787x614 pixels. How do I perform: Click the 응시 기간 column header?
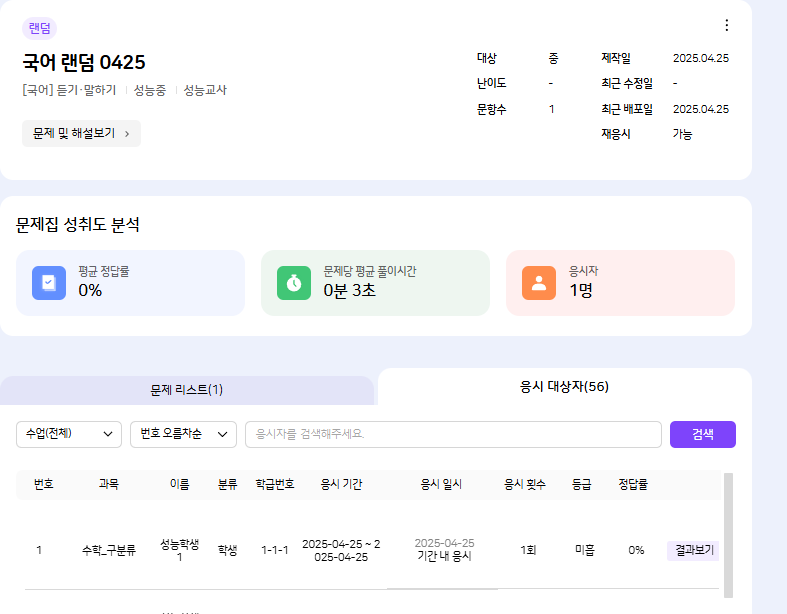coord(341,484)
